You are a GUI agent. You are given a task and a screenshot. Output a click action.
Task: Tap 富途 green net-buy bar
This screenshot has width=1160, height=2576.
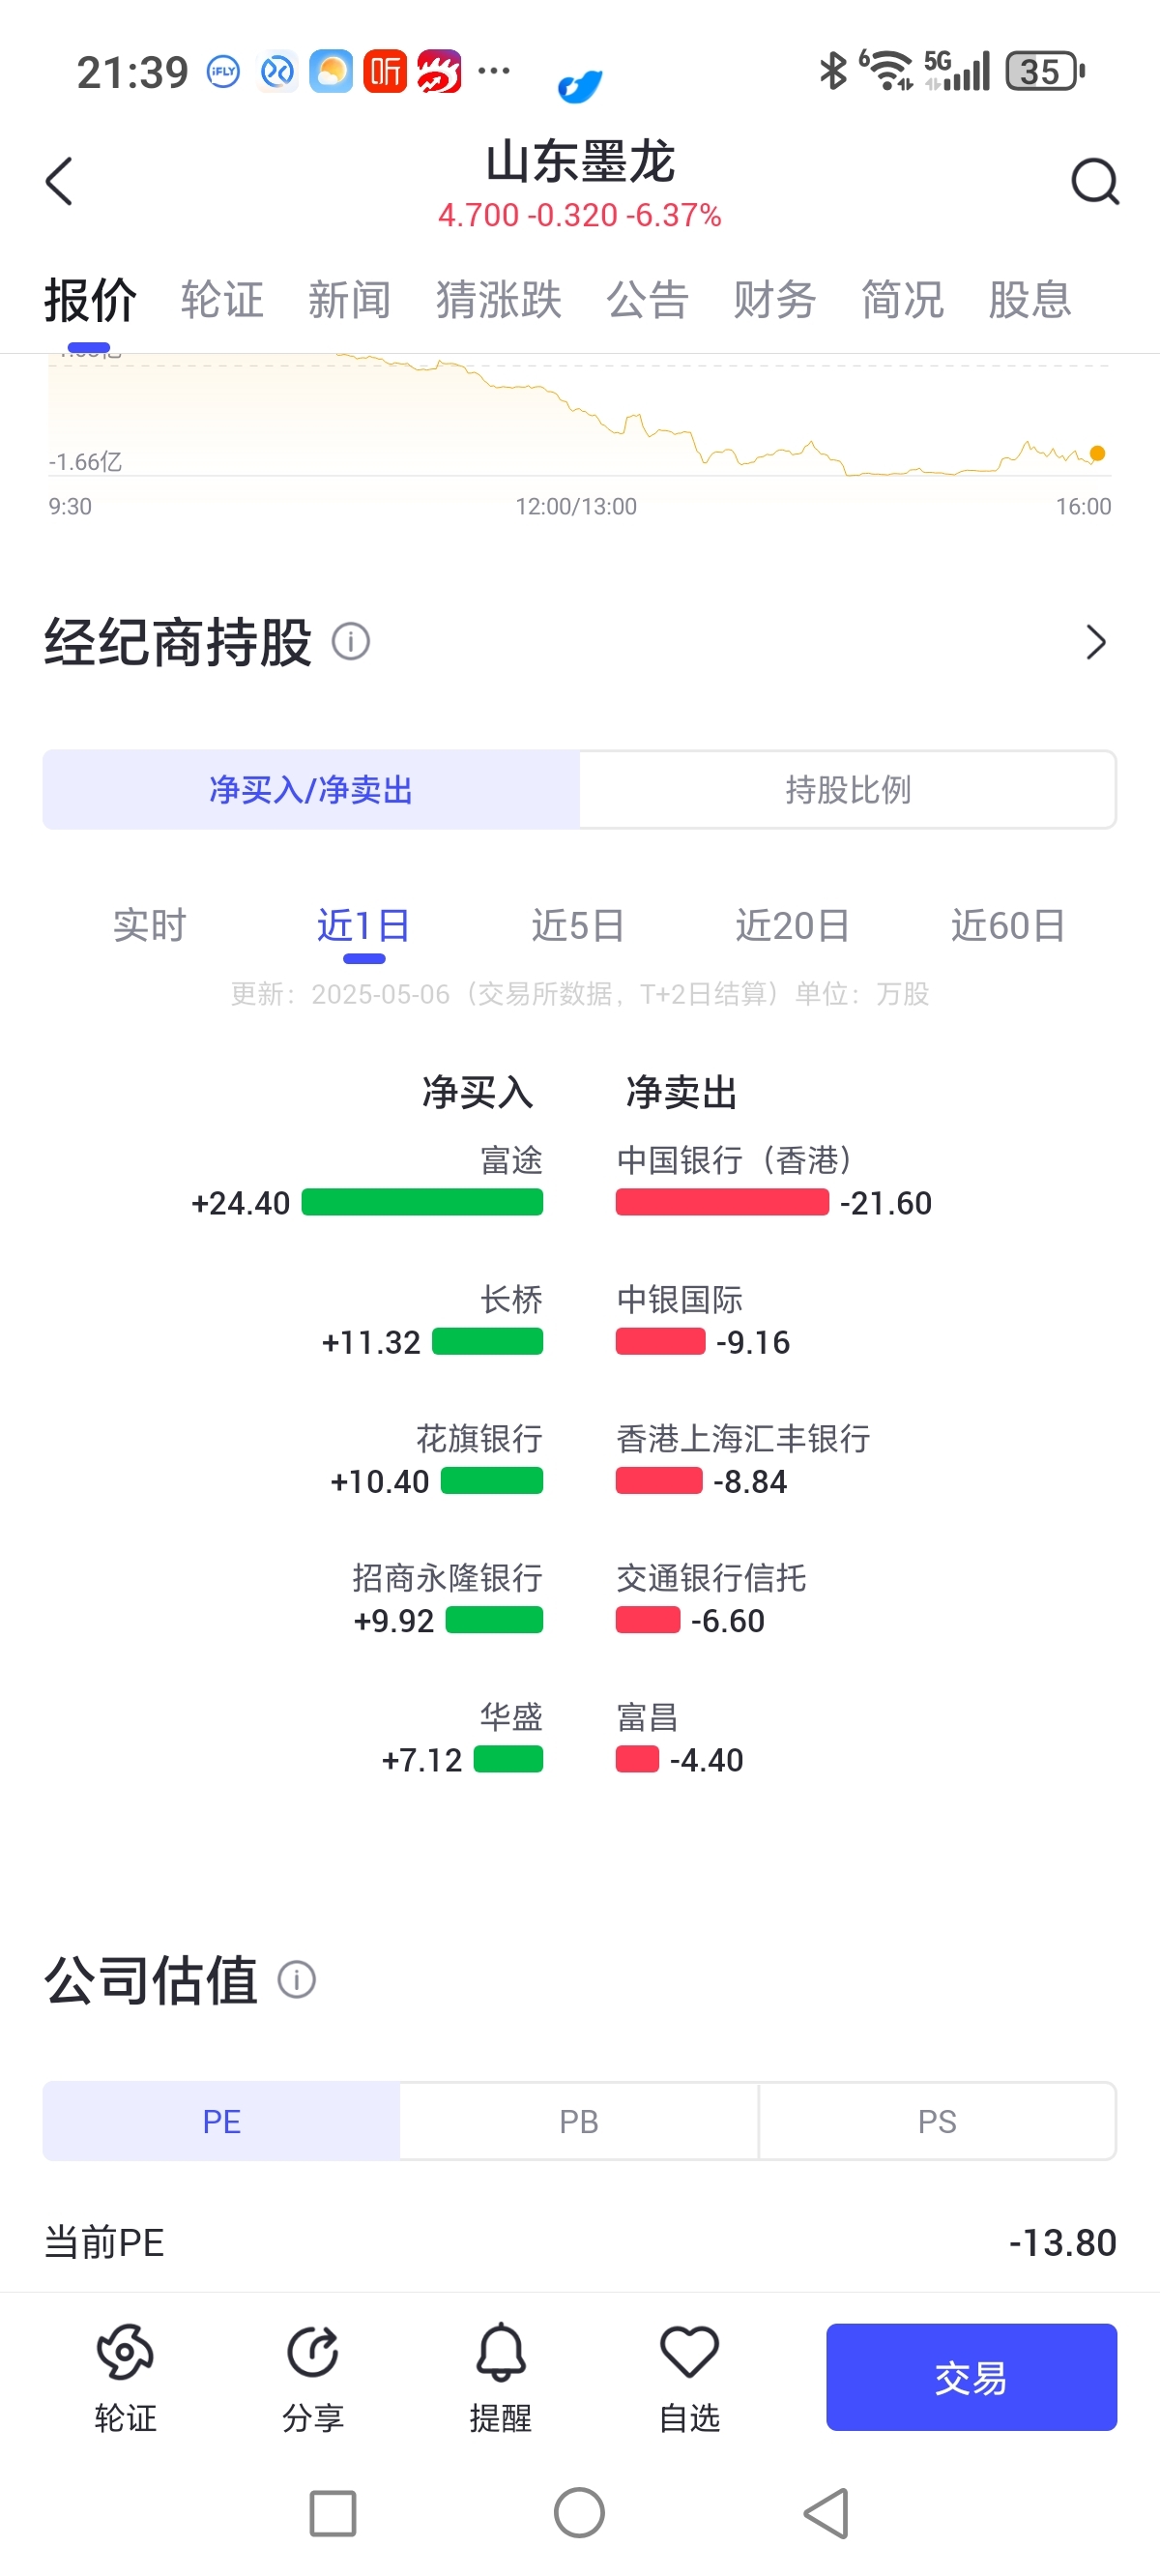click(x=422, y=1202)
